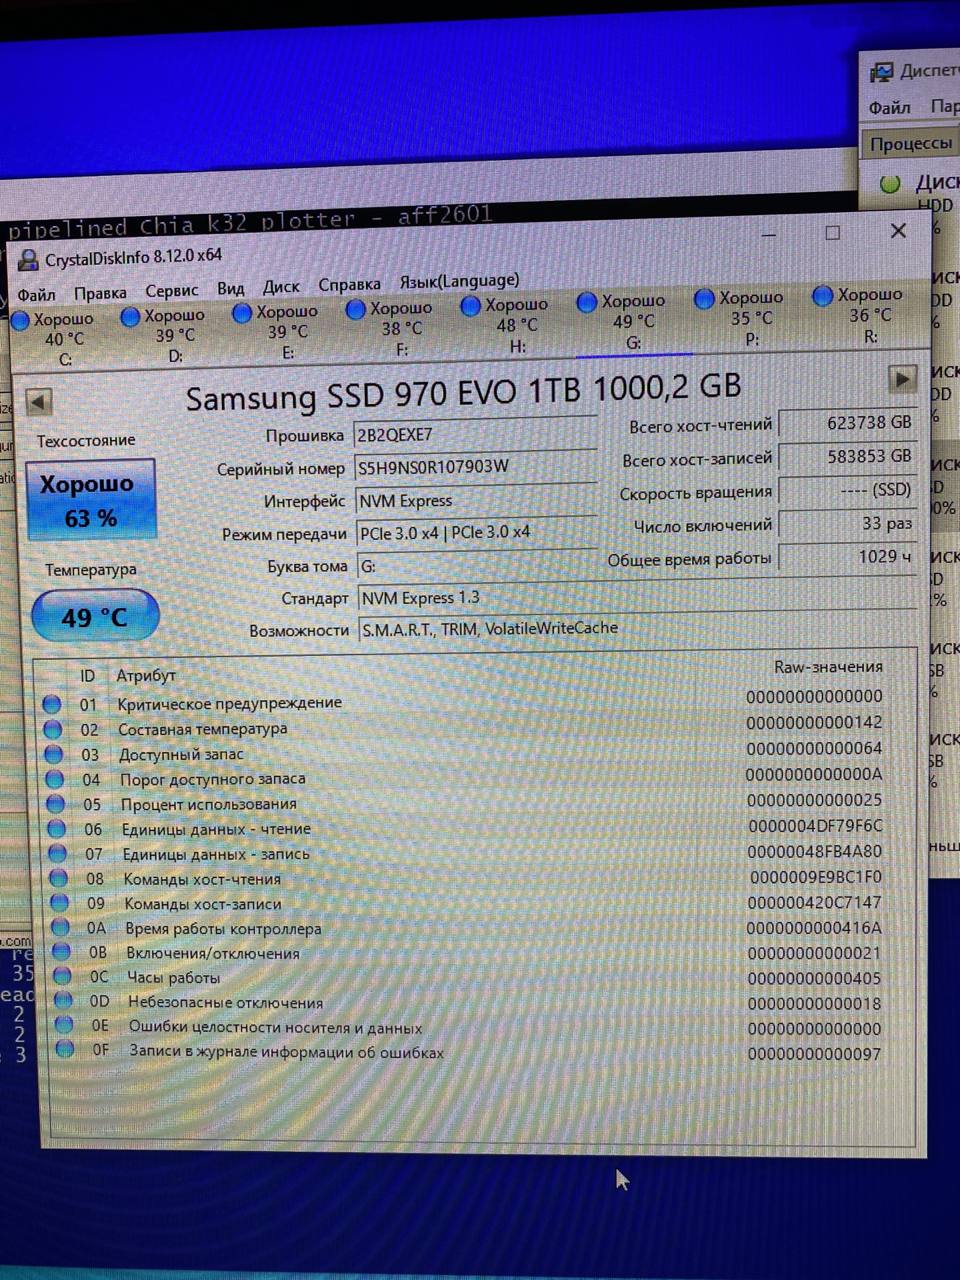Click power-on hours value 1029 ч
This screenshot has height=1280, width=960.
tap(848, 556)
